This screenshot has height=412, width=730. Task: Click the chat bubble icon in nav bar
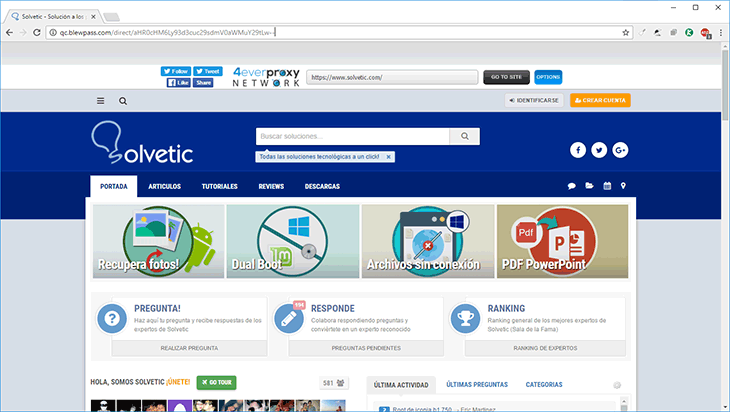(x=572, y=186)
